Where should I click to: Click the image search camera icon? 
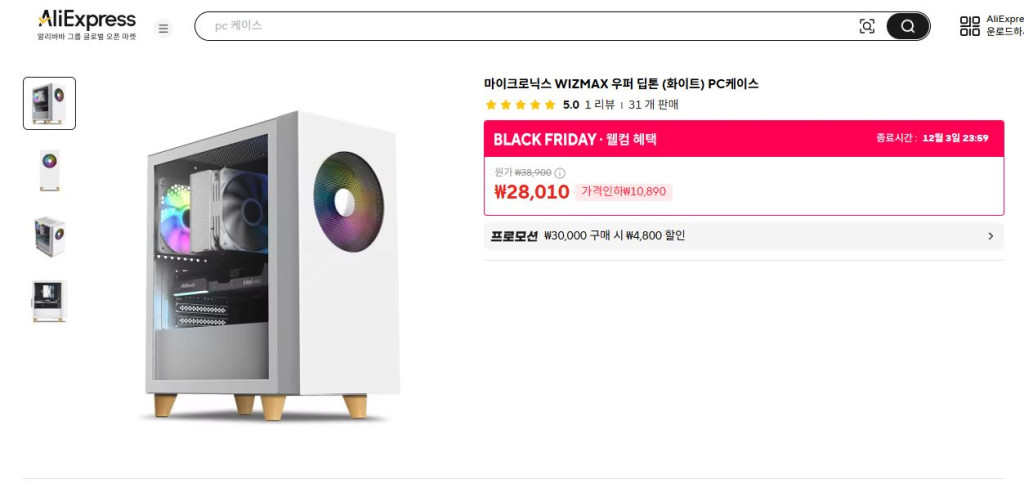[x=867, y=27]
